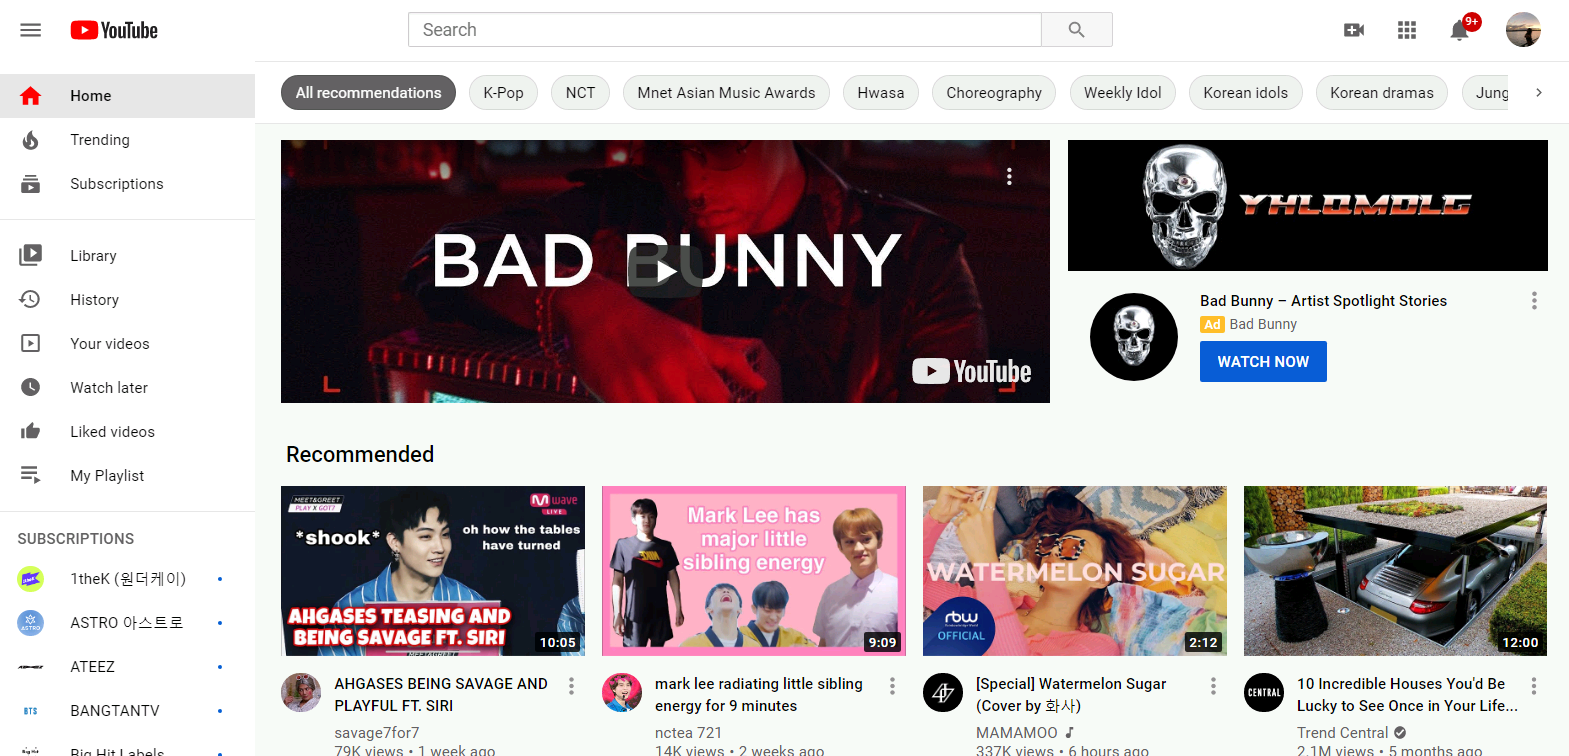The height and width of the screenshot is (756, 1569).
Task: Filter by Weekly Idol chip
Action: point(1123,93)
